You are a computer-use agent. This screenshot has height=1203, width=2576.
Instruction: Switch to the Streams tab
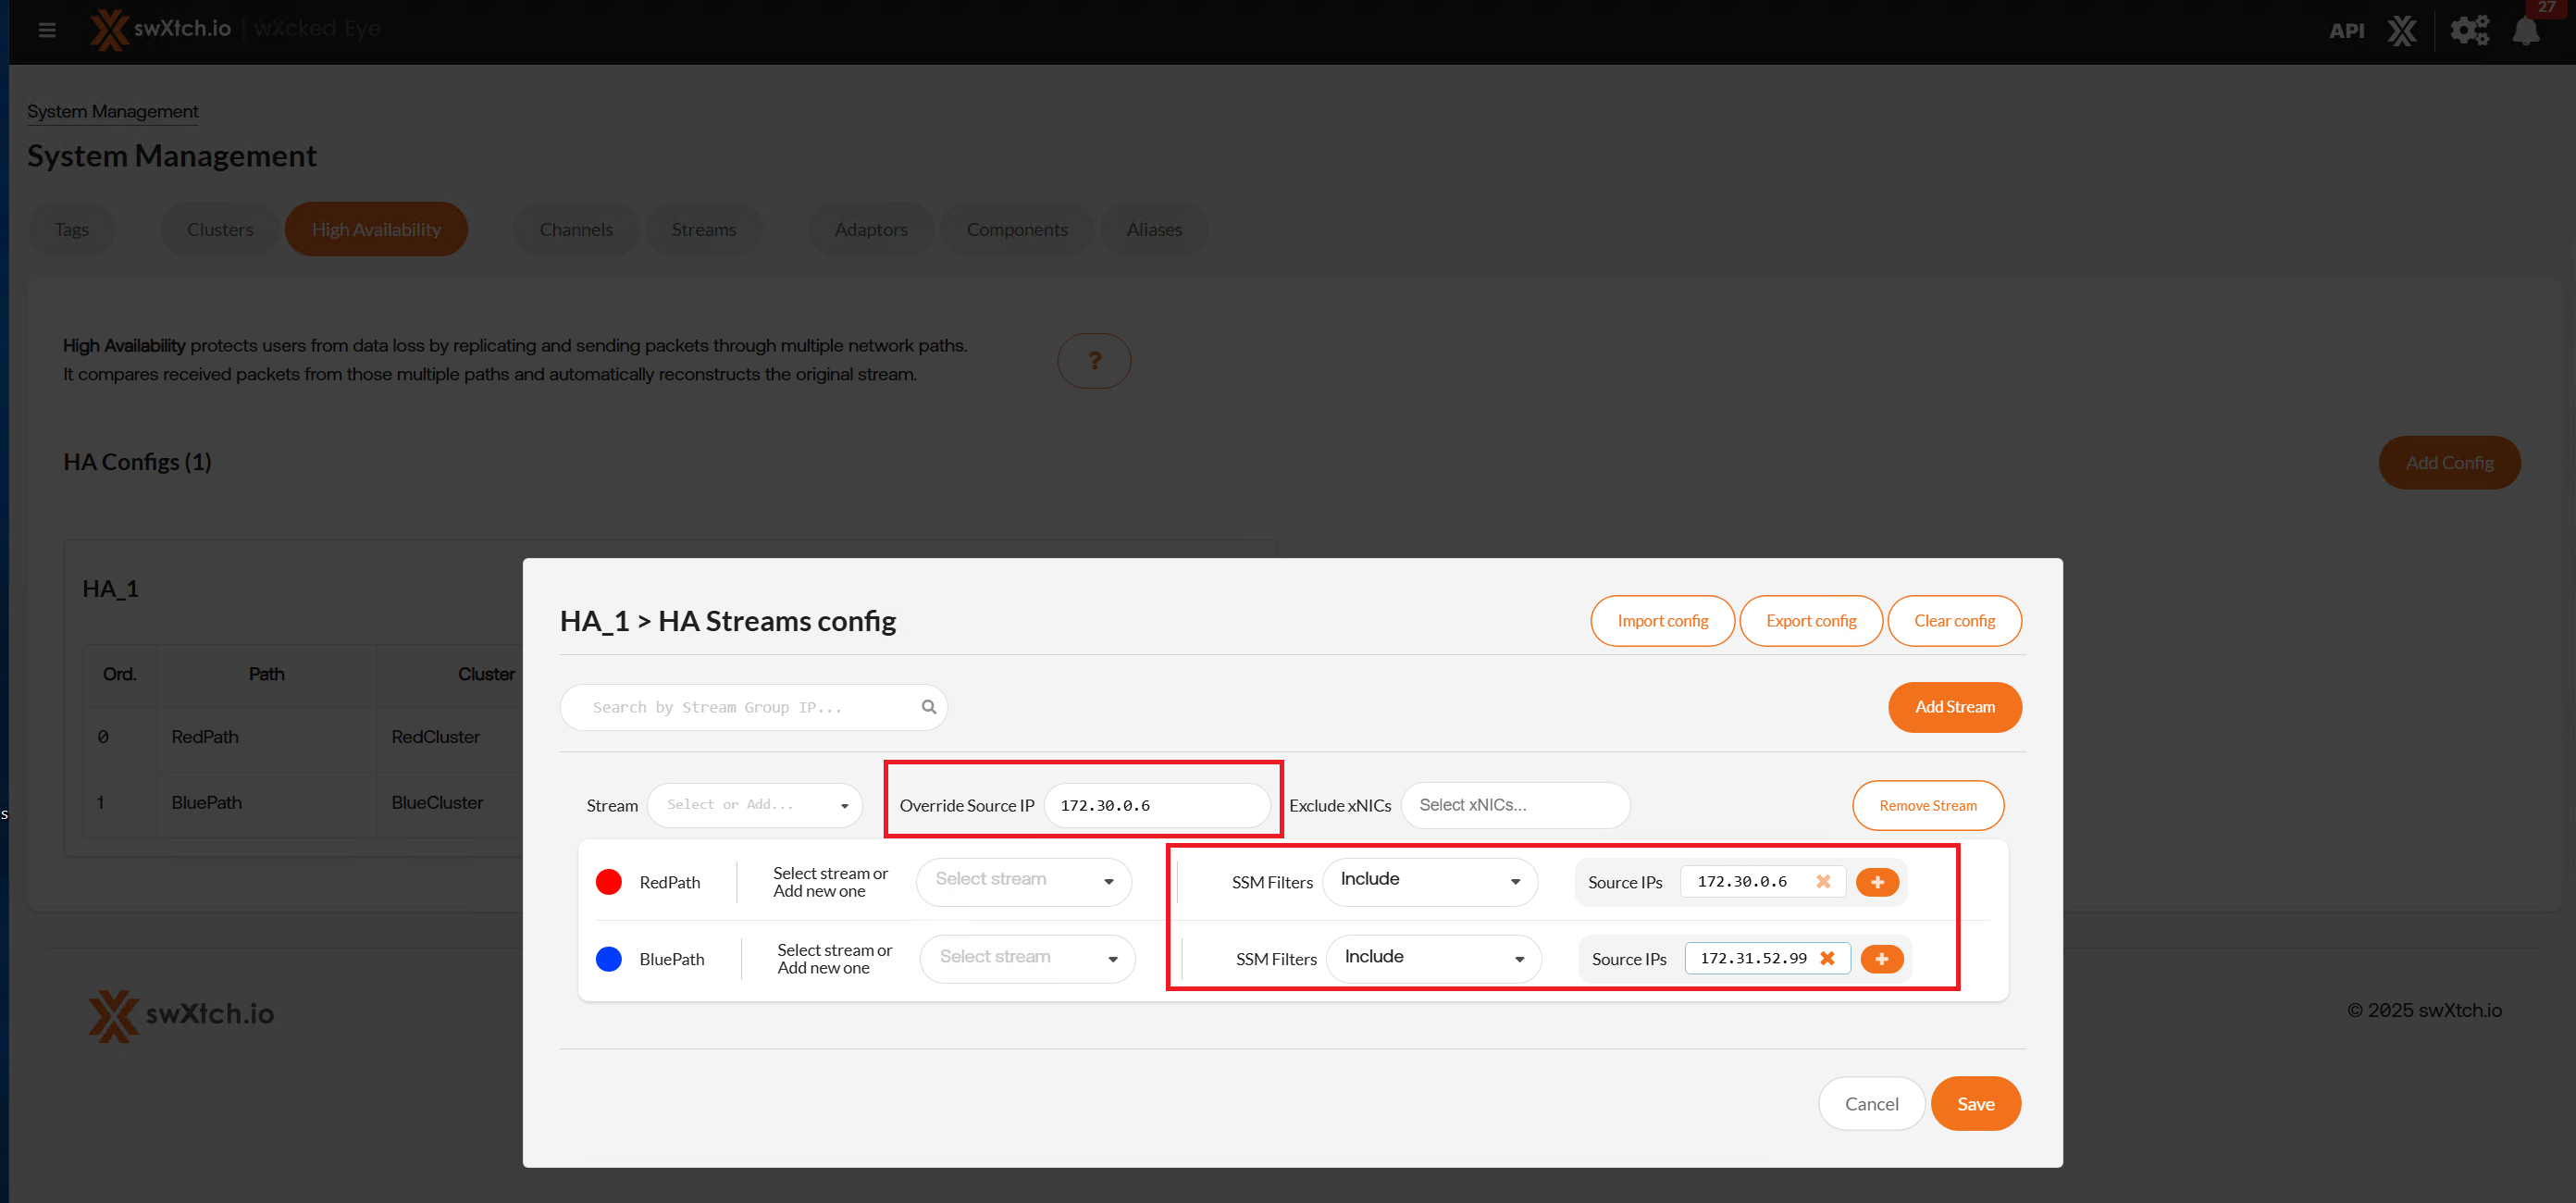pyautogui.click(x=703, y=229)
